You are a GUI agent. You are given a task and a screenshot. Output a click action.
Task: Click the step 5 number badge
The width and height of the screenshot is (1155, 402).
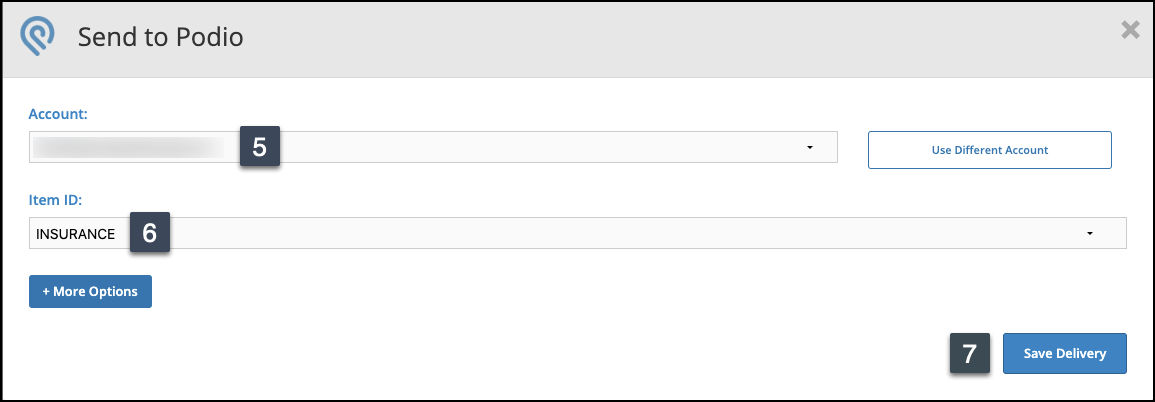[x=259, y=148]
